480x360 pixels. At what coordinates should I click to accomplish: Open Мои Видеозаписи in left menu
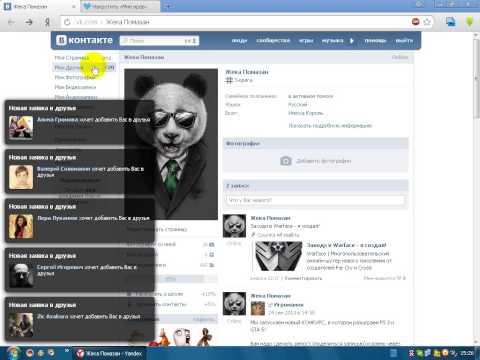click(x=75, y=87)
